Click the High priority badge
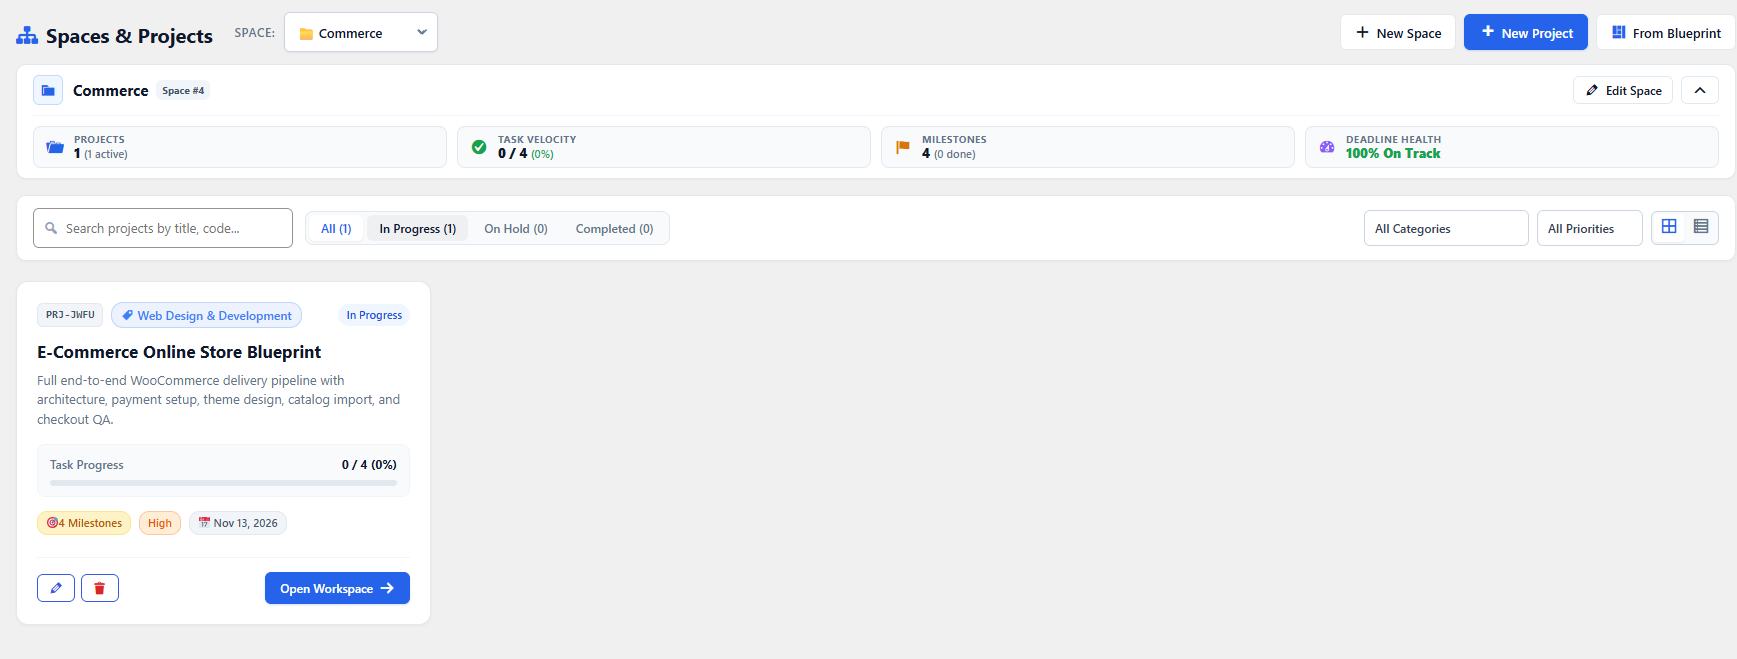This screenshot has width=1737, height=659. pos(160,523)
